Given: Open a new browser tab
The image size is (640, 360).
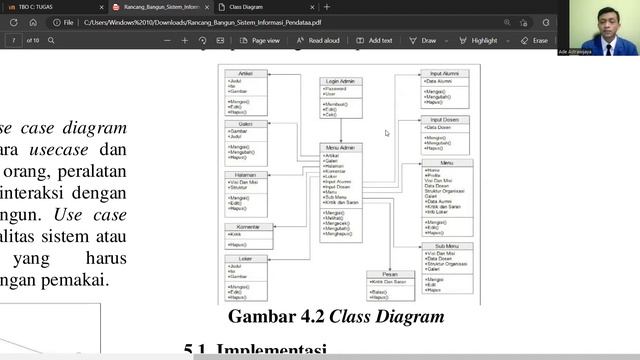Looking at the screenshot, I should (x=327, y=7).
